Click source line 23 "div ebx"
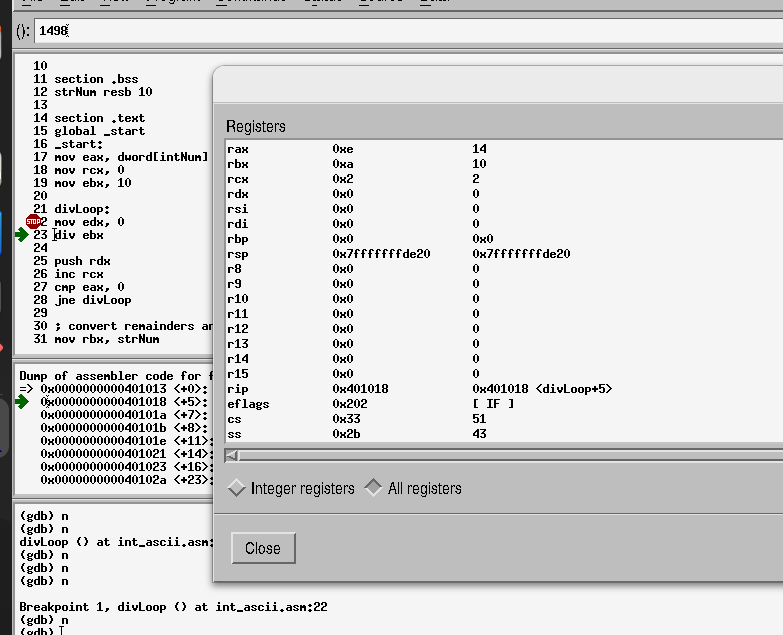783x635 pixels. (78, 235)
